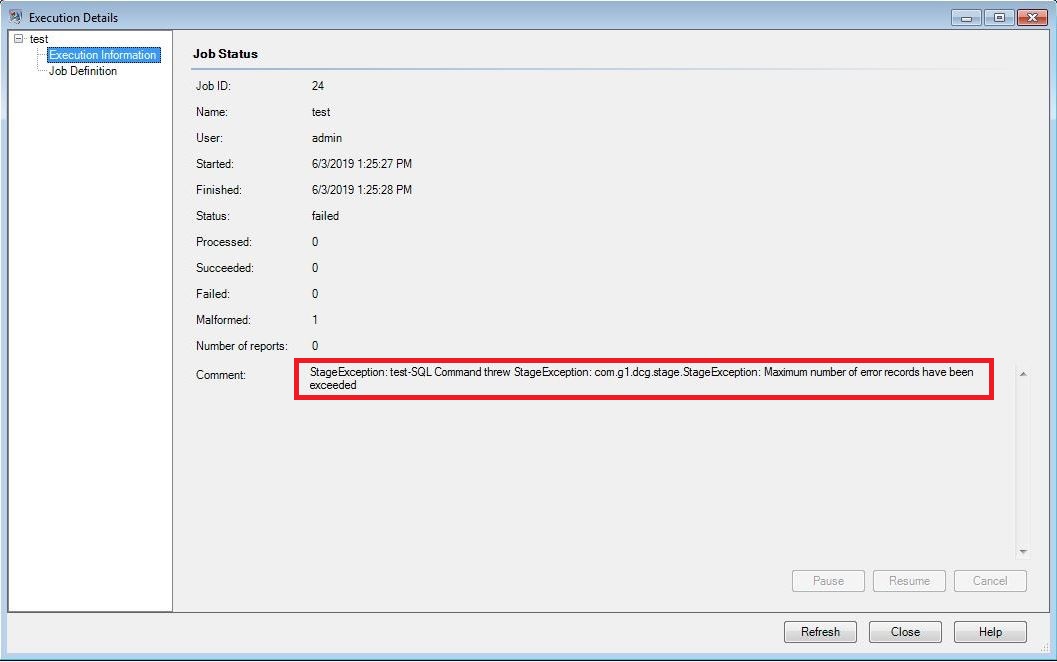Viewport: 1057px width, 662px height.
Task: Collapse the test tree node
Action: (18, 38)
